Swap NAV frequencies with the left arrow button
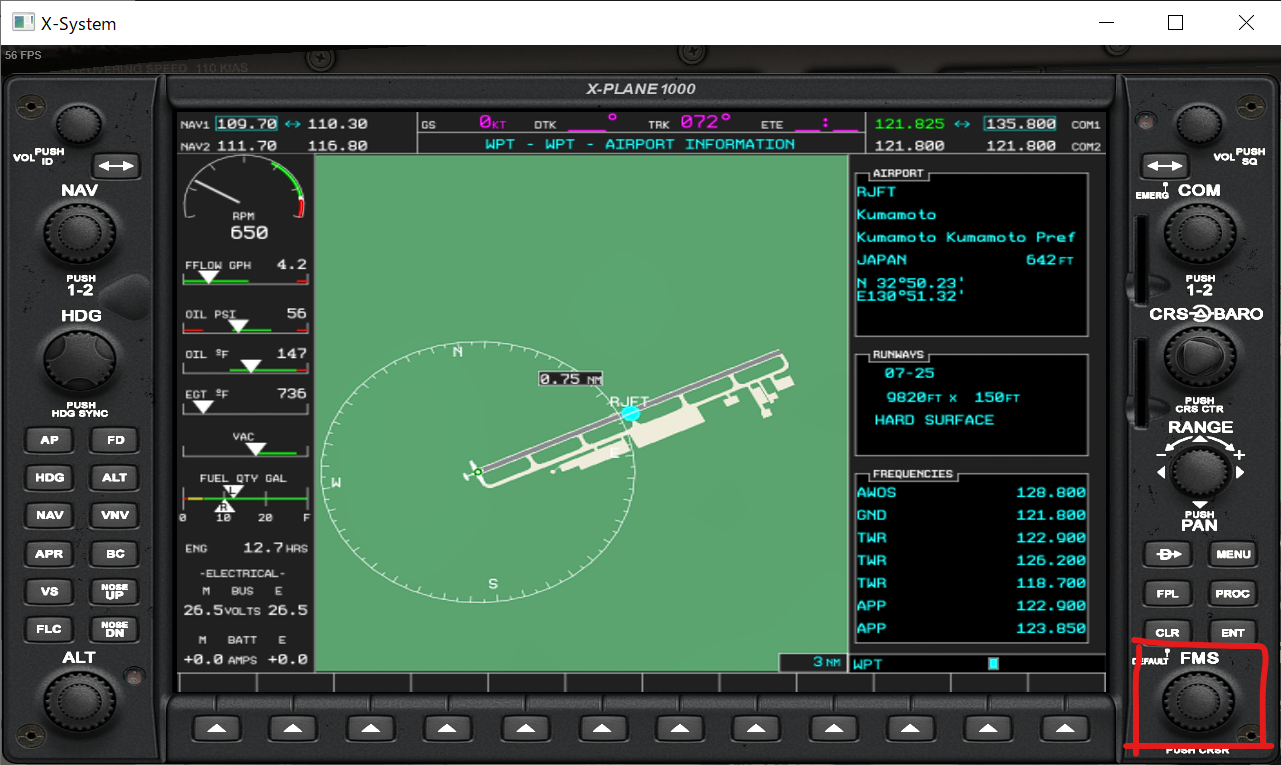The width and height of the screenshot is (1281, 765). point(116,165)
